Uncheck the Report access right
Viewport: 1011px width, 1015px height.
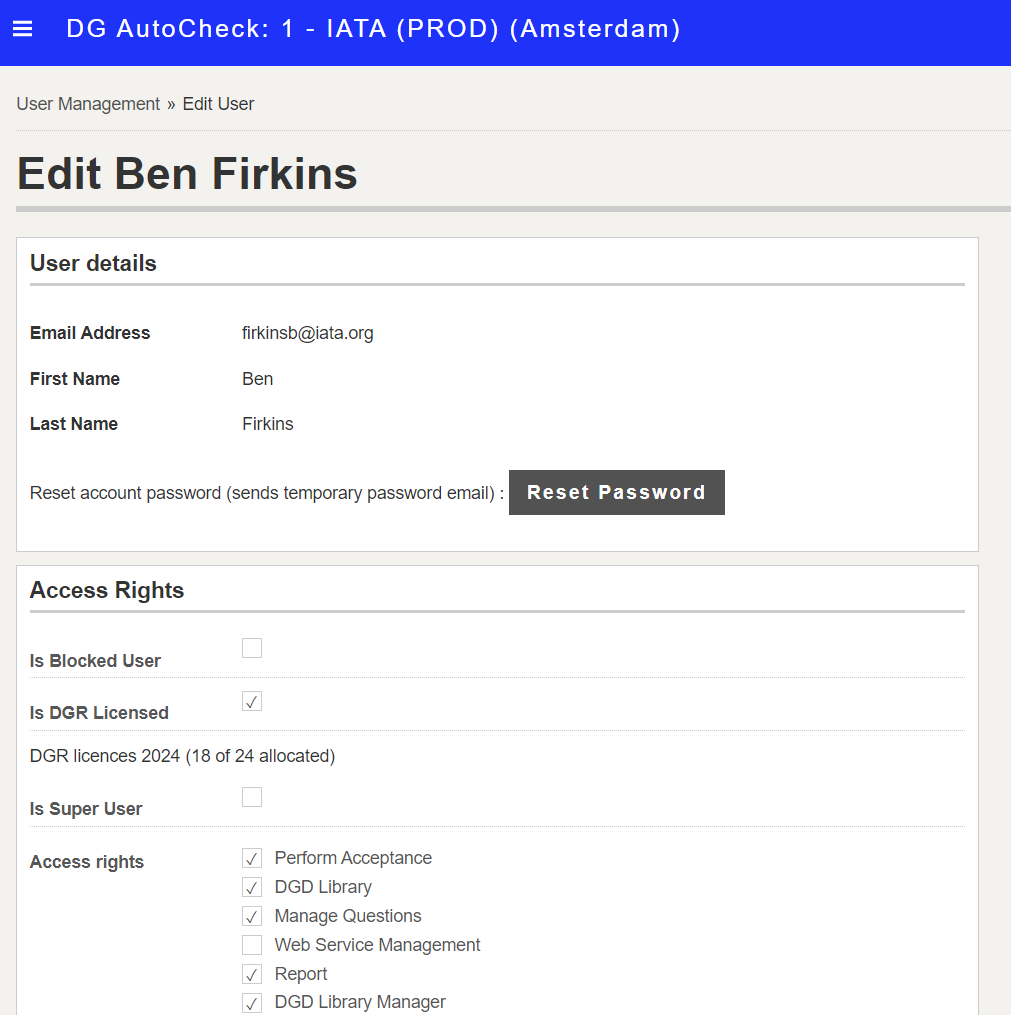point(252,974)
